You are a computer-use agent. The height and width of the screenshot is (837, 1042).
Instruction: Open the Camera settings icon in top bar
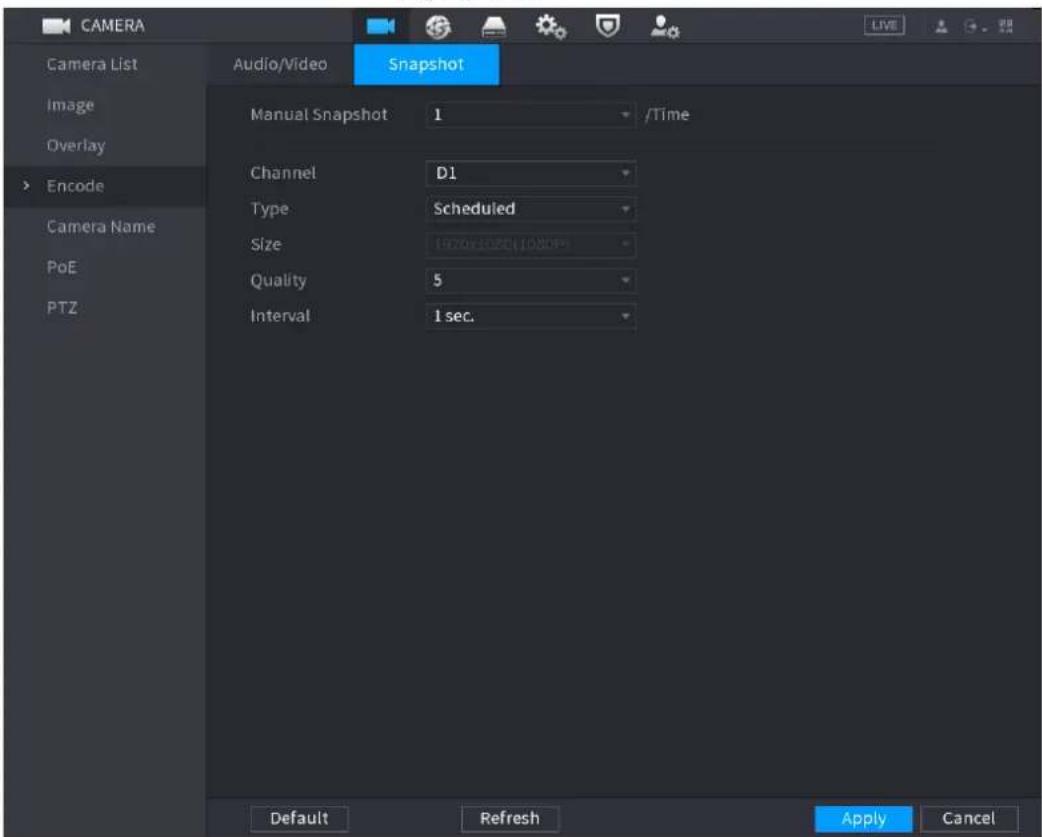[381, 26]
